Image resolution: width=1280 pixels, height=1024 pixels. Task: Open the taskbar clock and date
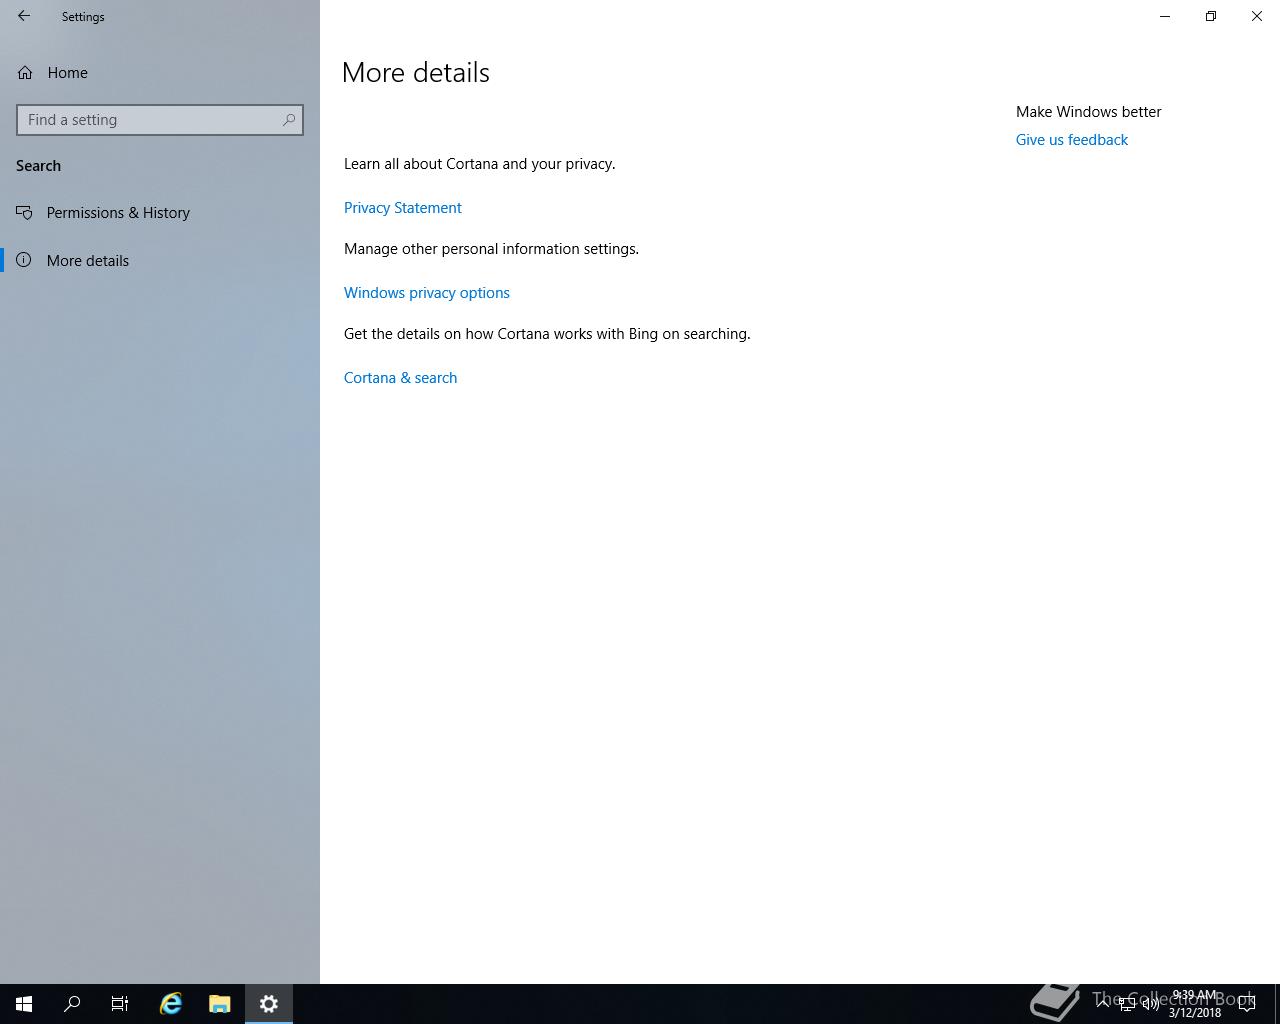point(1195,1004)
